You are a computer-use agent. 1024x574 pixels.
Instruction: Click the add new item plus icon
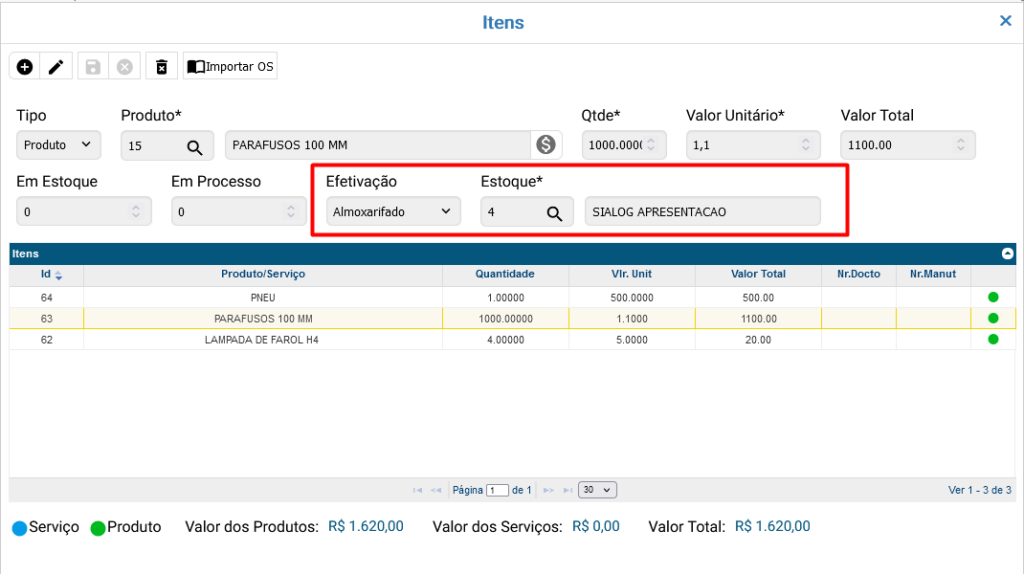(x=25, y=67)
